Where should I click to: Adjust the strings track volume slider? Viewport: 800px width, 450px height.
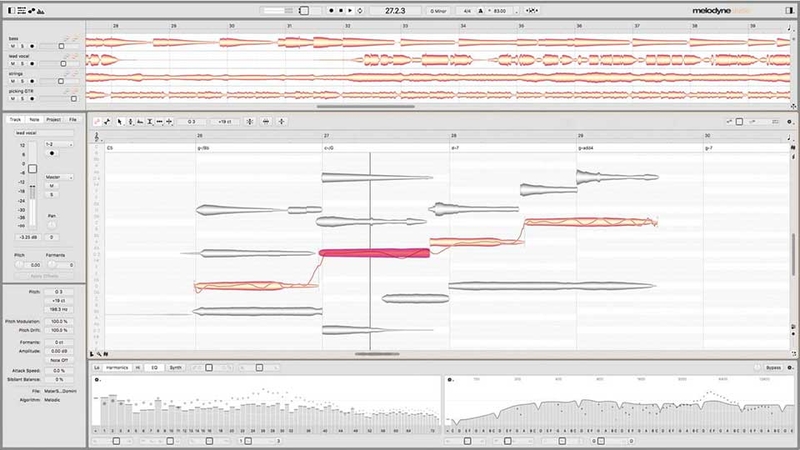click(59, 81)
